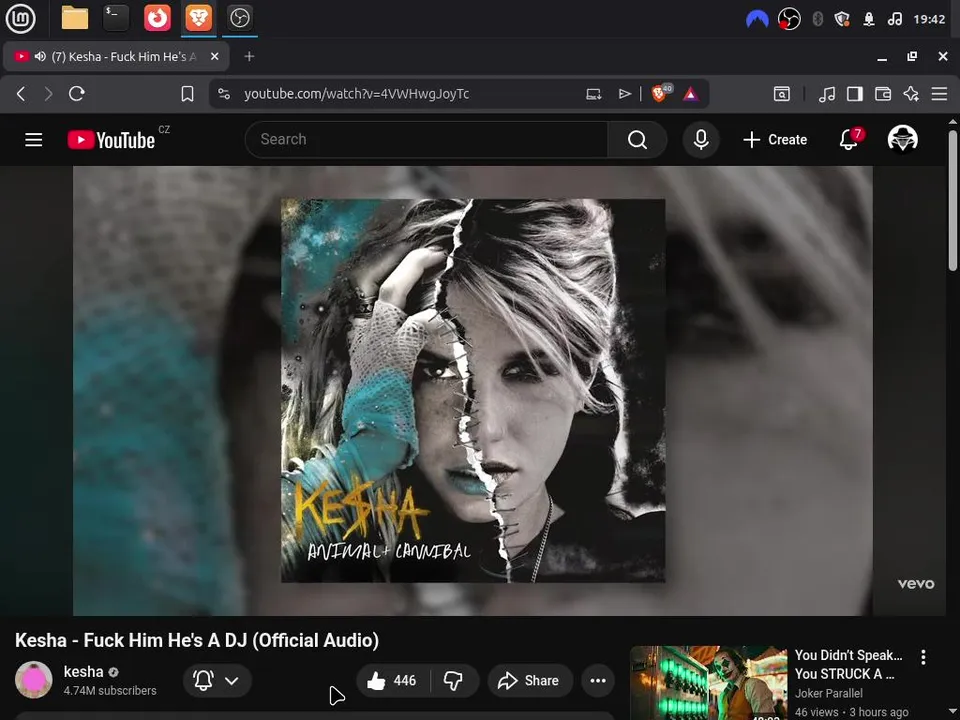Open Joker Parallel channel name
This screenshot has height=720, width=960.
point(828,693)
